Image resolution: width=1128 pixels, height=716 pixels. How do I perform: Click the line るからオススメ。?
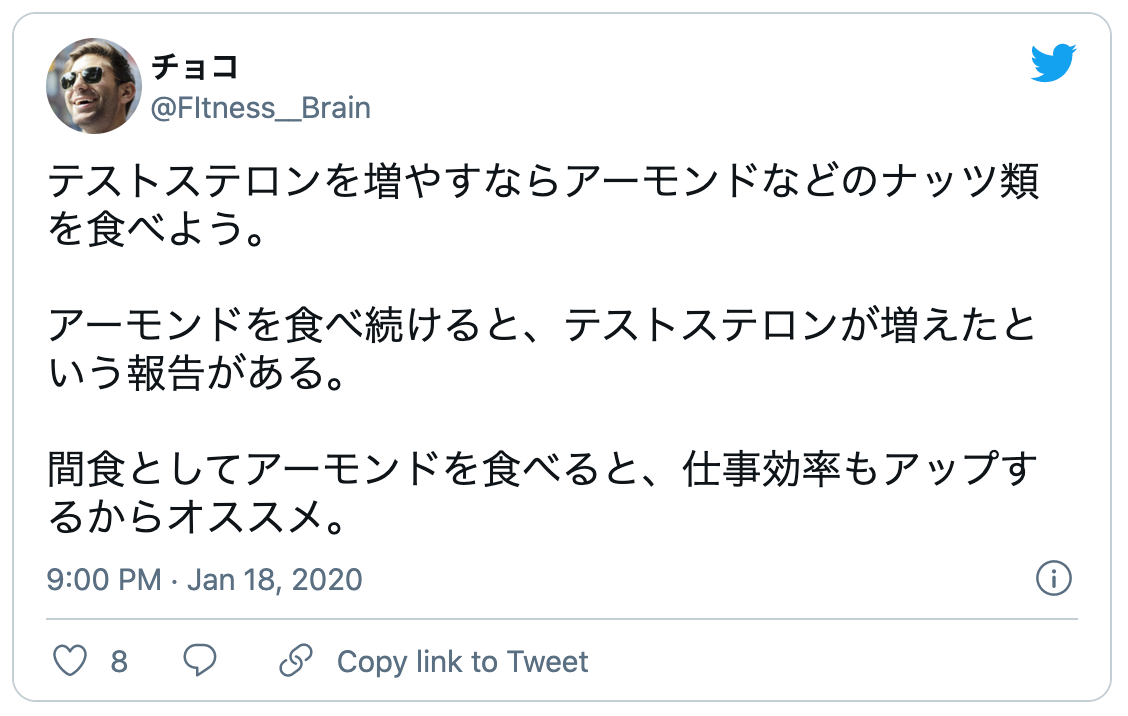pyautogui.click(x=196, y=518)
